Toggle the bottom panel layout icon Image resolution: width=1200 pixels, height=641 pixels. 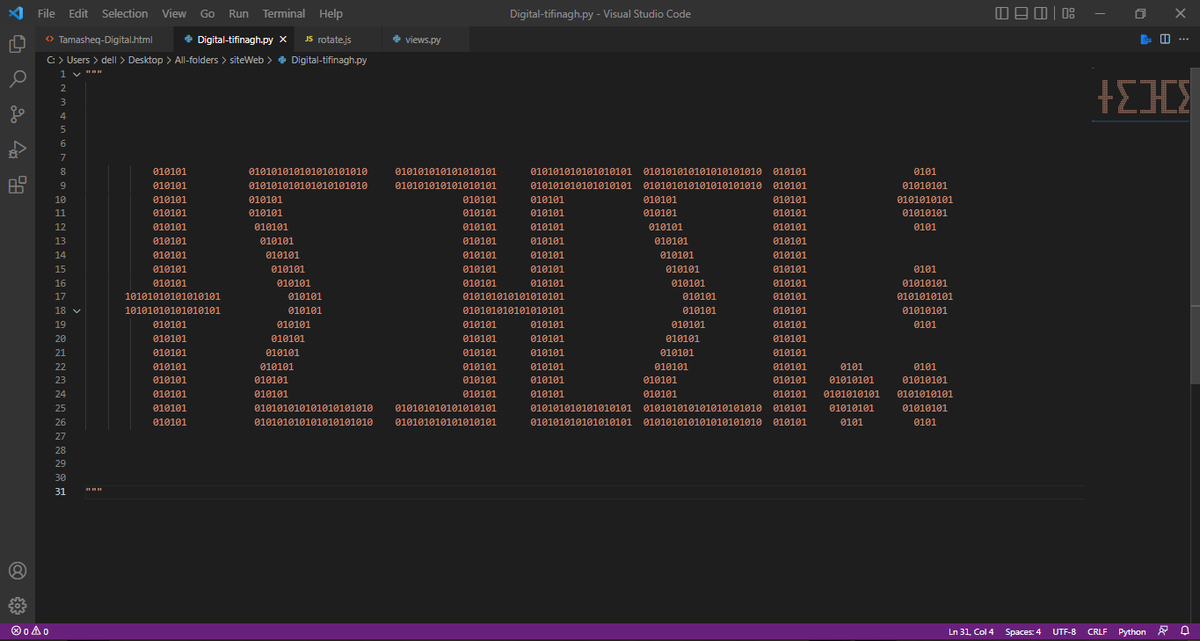point(1022,14)
